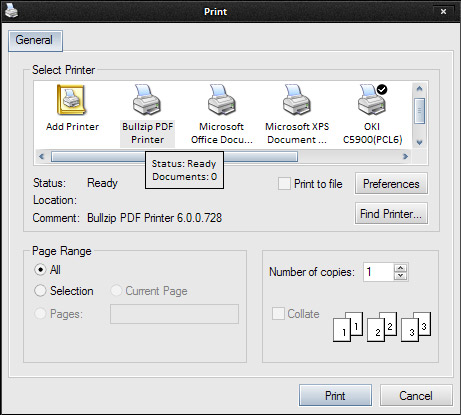Select Microsoft Office Document printer icon
This screenshot has width=461, height=415.
[x=222, y=100]
